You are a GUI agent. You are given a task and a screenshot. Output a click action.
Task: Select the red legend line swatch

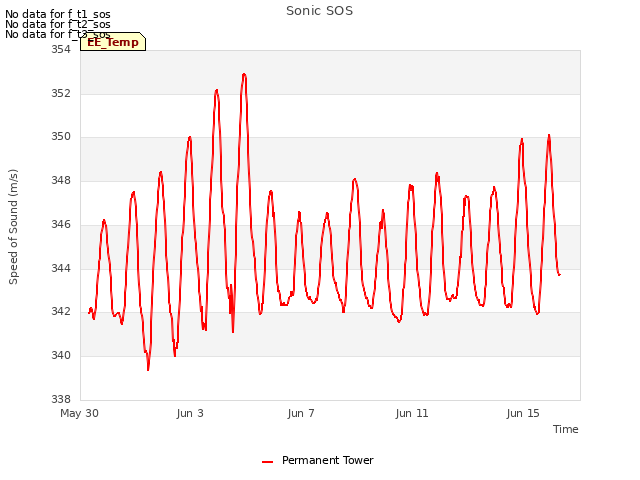pyautogui.click(x=267, y=462)
